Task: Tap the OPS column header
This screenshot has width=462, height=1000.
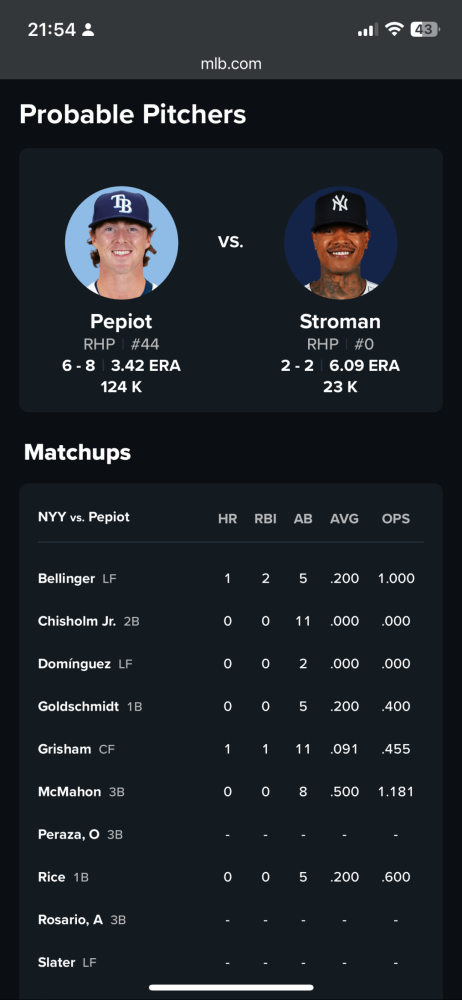Action: [396, 518]
